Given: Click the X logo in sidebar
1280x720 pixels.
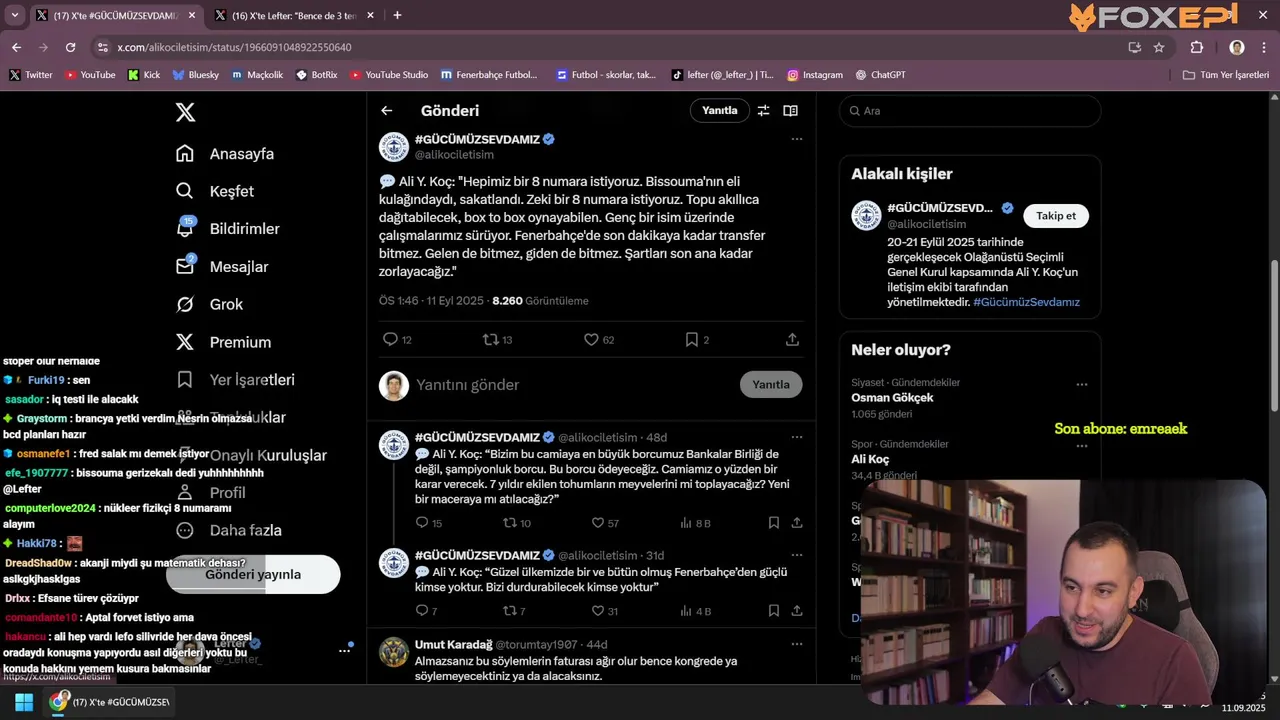Looking at the screenshot, I should 185,112.
